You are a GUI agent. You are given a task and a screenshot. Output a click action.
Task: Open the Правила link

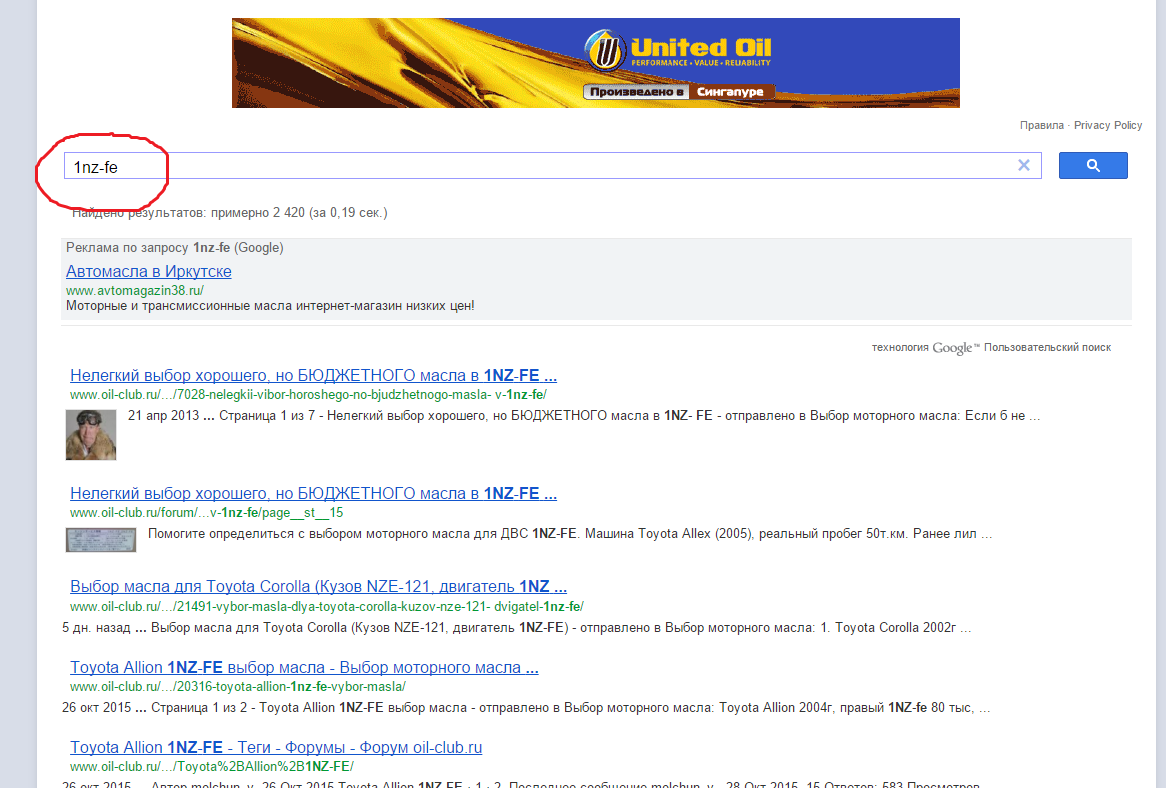(x=1041, y=125)
